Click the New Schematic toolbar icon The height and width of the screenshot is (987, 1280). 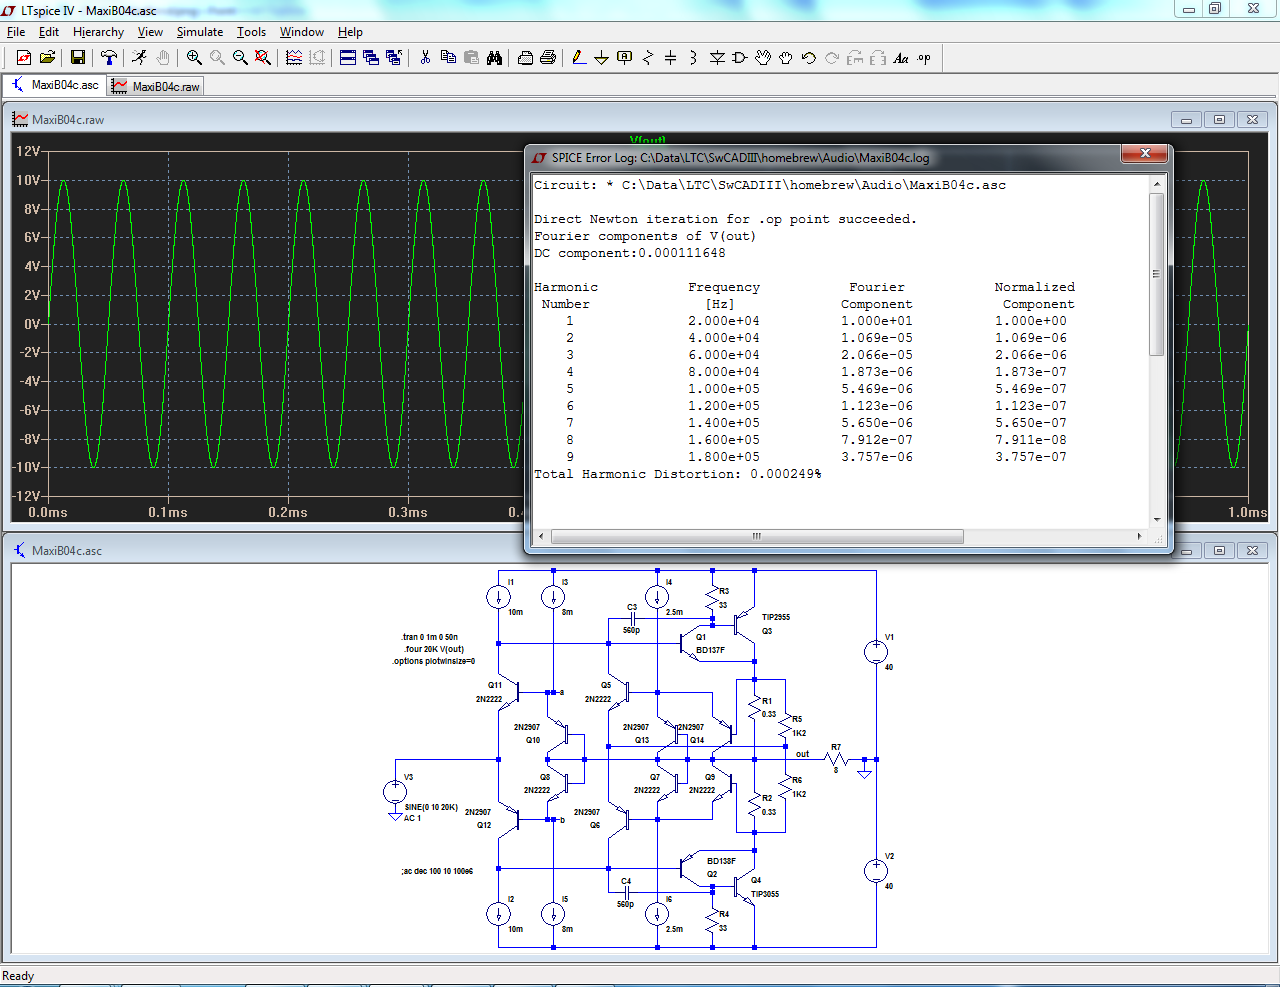pos(24,58)
